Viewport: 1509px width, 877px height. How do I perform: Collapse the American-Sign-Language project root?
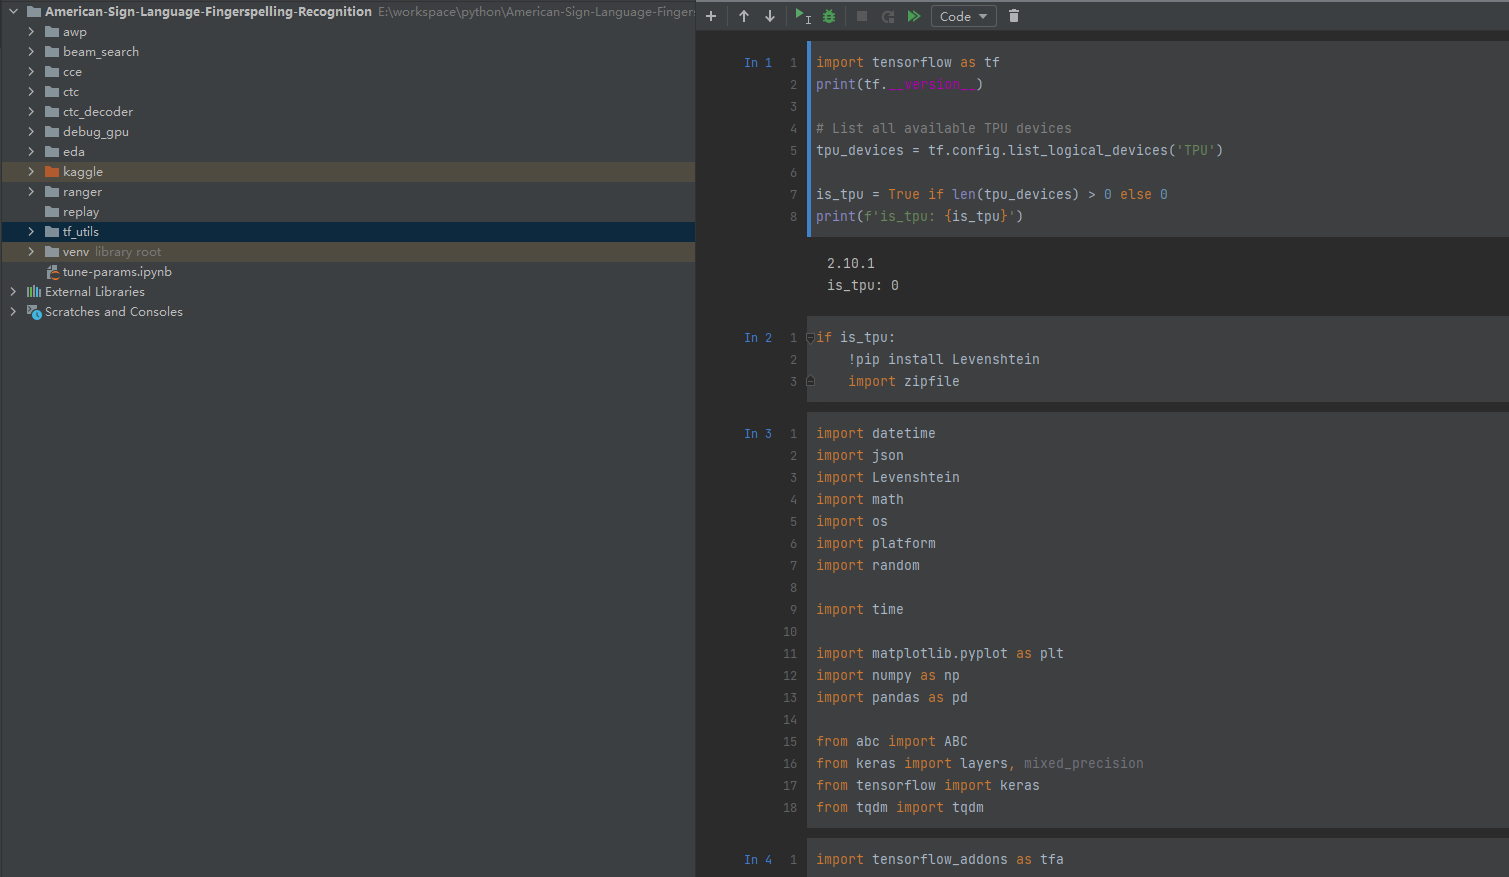coord(13,12)
